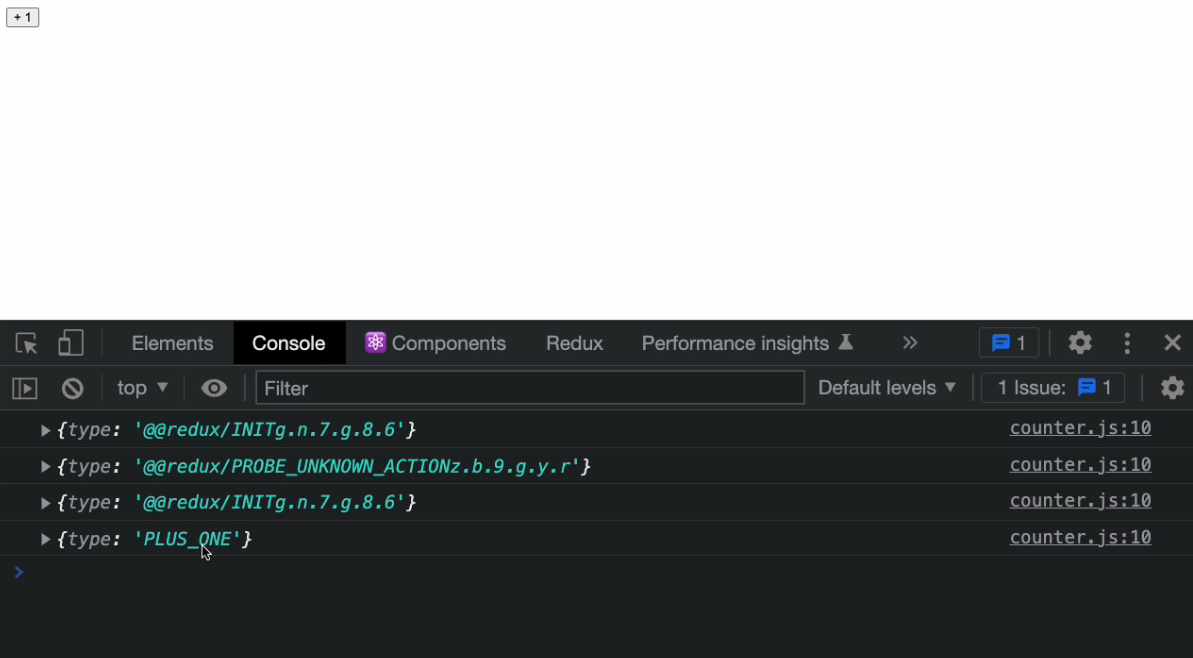The width and height of the screenshot is (1193, 658).
Task: Open console settings gear
Action: [1172, 388]
